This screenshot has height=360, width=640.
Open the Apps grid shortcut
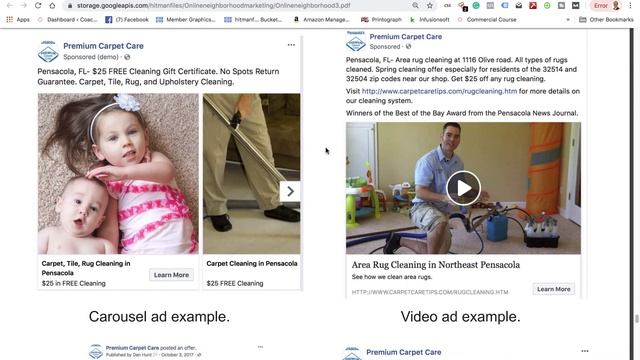pos(18,20)
